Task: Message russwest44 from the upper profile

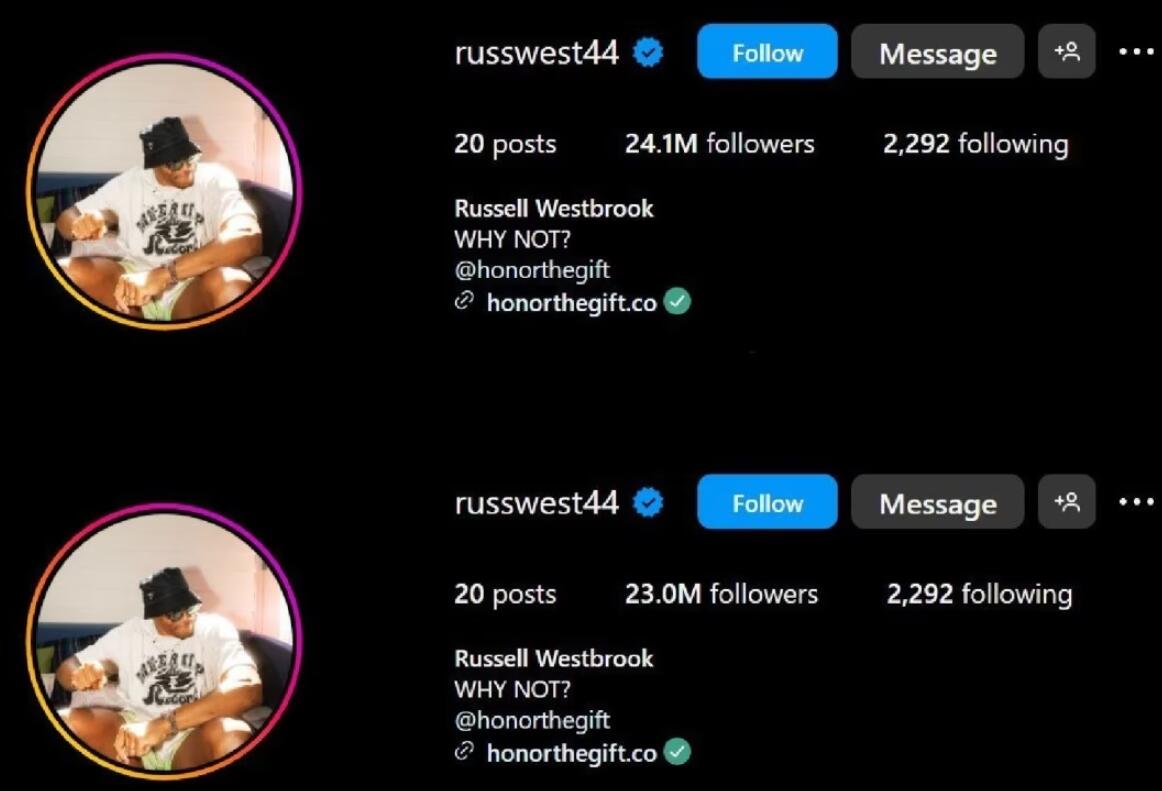Action: coord(937,51)
